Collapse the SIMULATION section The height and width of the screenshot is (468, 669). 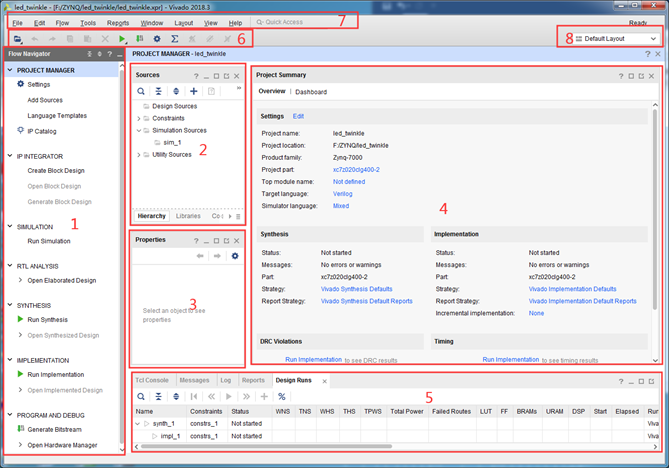(x=10, y=226)
